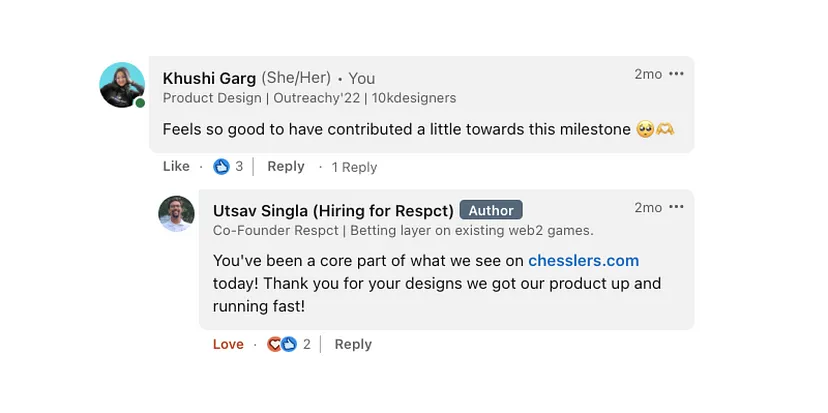Image resolution: width=828 pixels, height=413 pixels.
Task: Open Utsav Singla's profile picture
Action: pyautogui.click(x=176, y=214)
